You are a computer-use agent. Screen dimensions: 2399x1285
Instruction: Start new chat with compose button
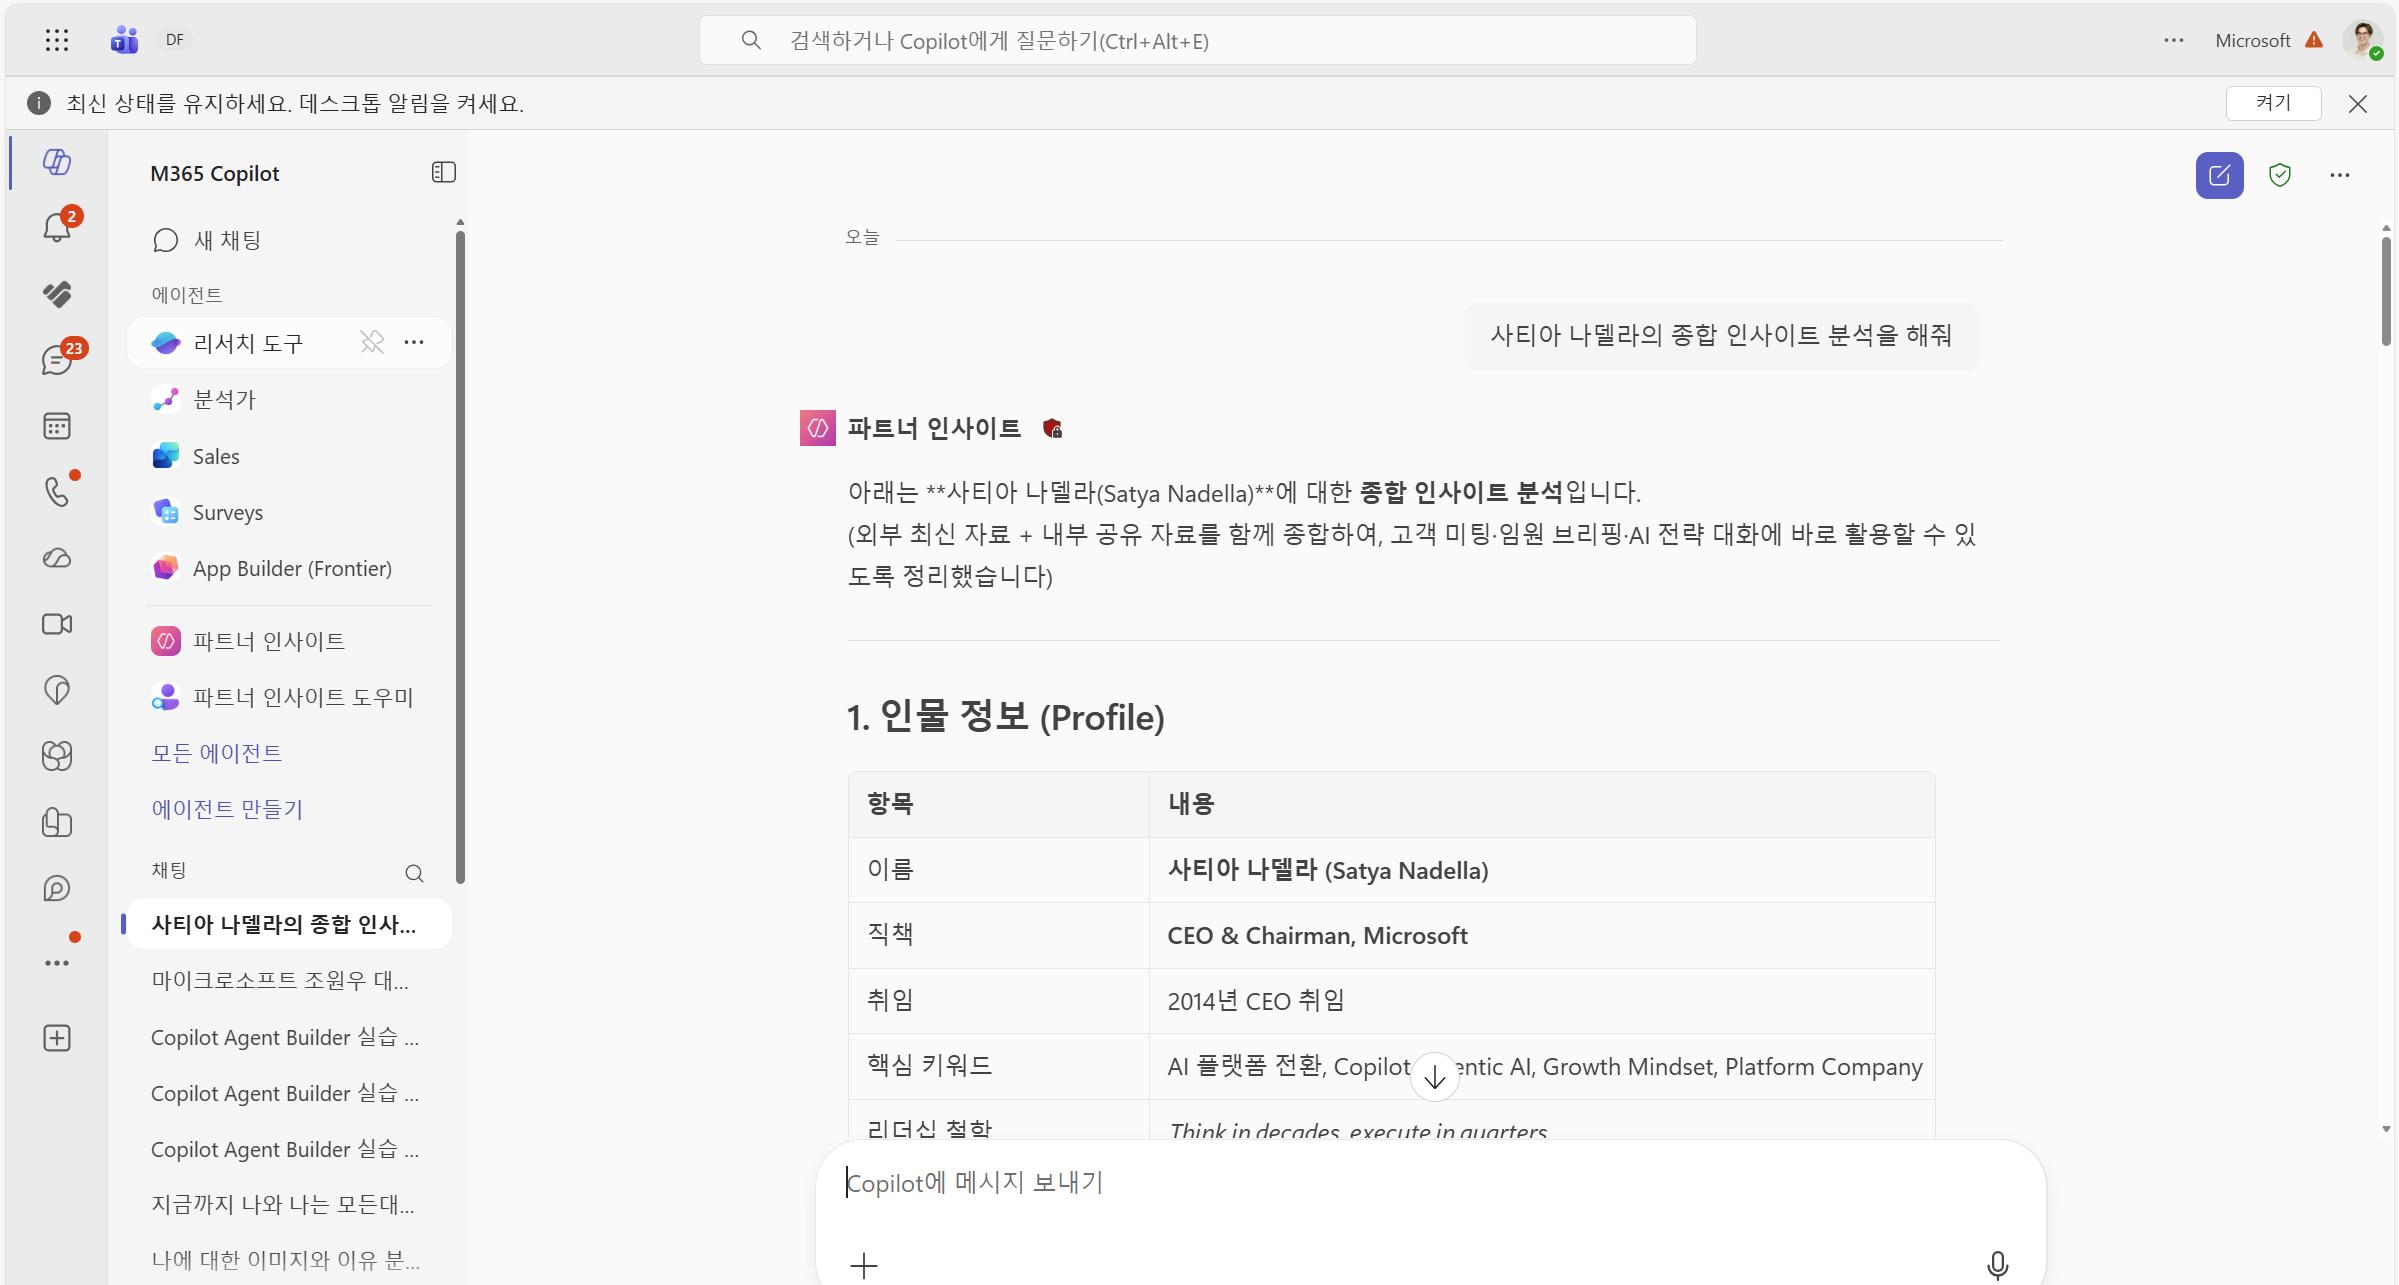click(2219, 175)
